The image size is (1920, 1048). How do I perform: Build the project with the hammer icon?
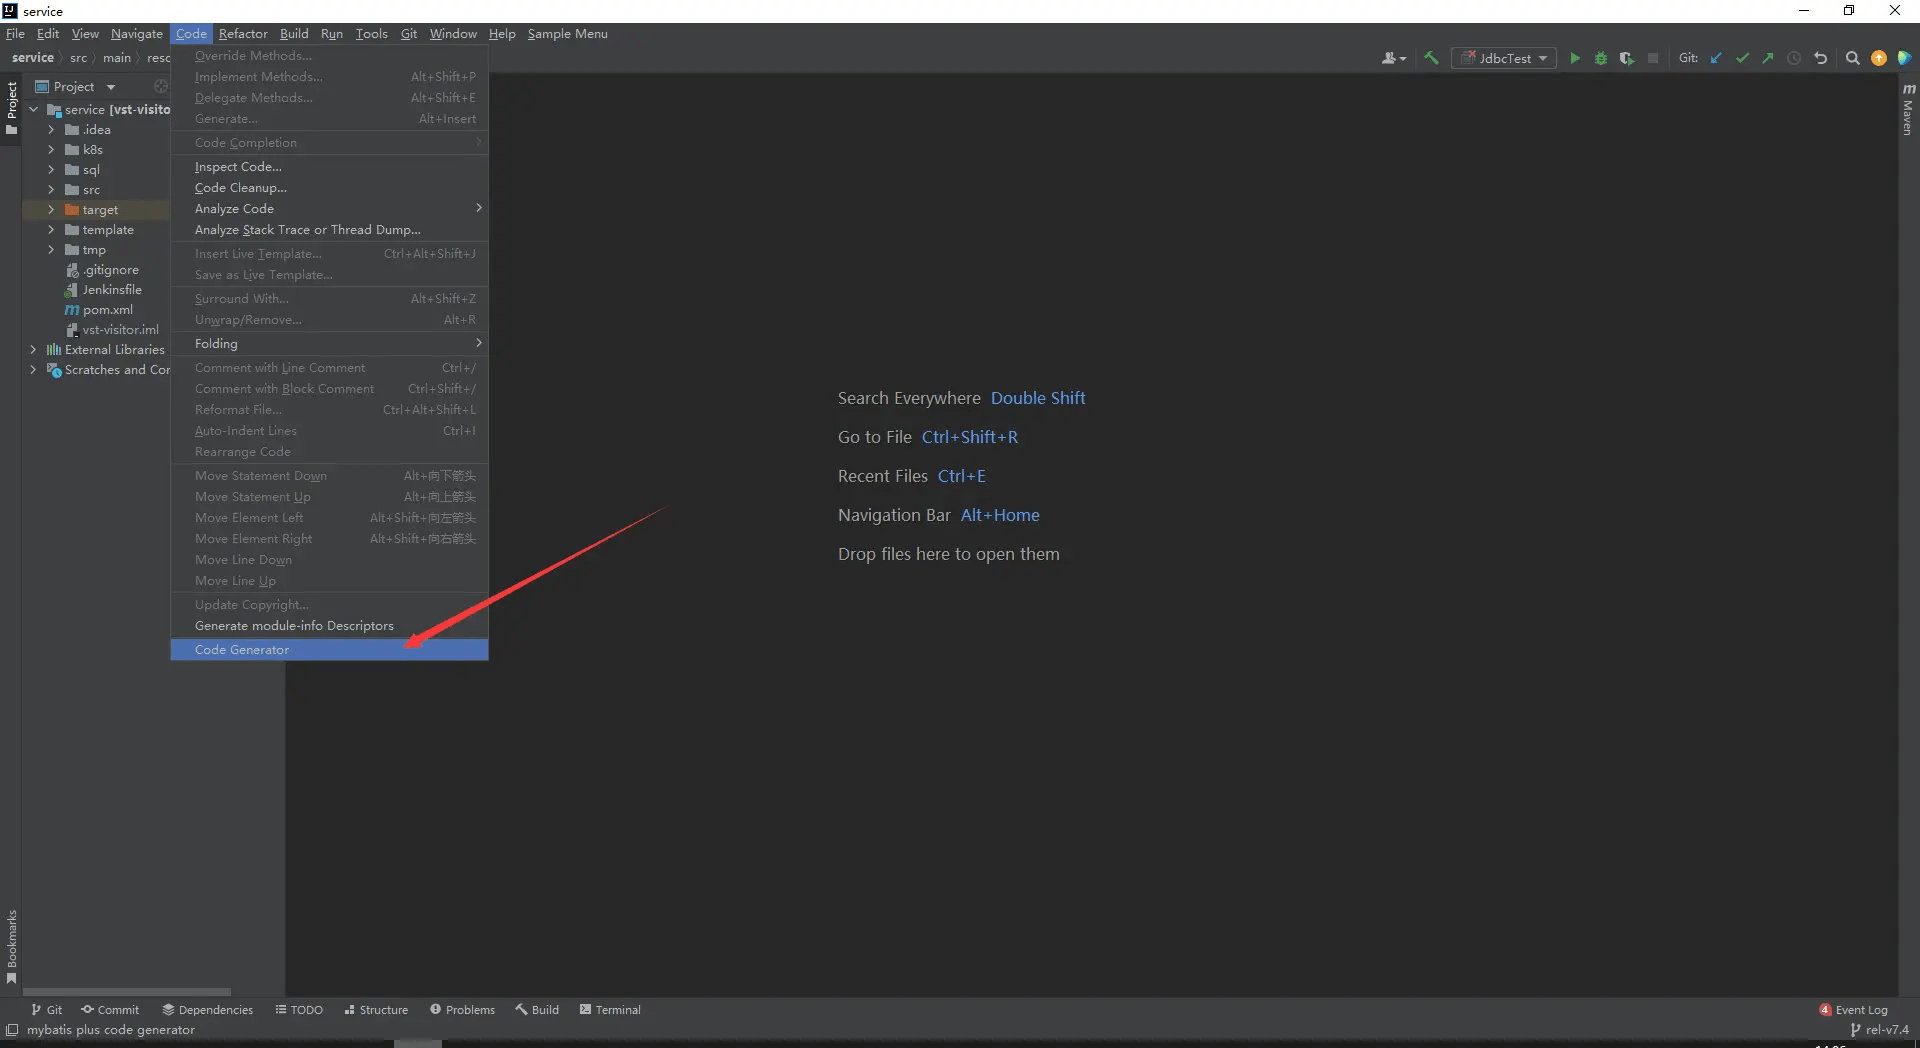point(1432,58)
